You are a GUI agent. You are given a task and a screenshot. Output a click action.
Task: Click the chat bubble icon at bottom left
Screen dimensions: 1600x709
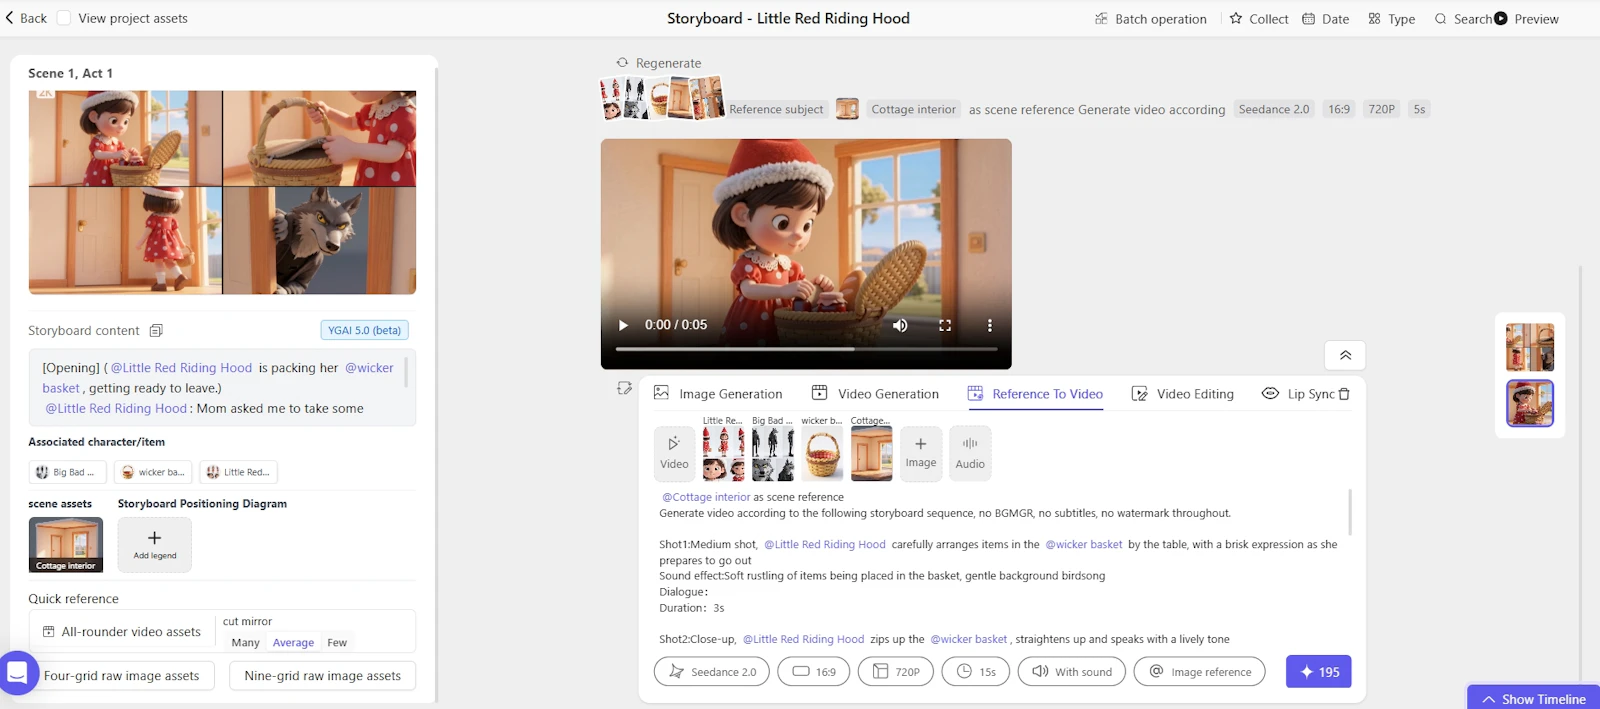coord(17,673)
